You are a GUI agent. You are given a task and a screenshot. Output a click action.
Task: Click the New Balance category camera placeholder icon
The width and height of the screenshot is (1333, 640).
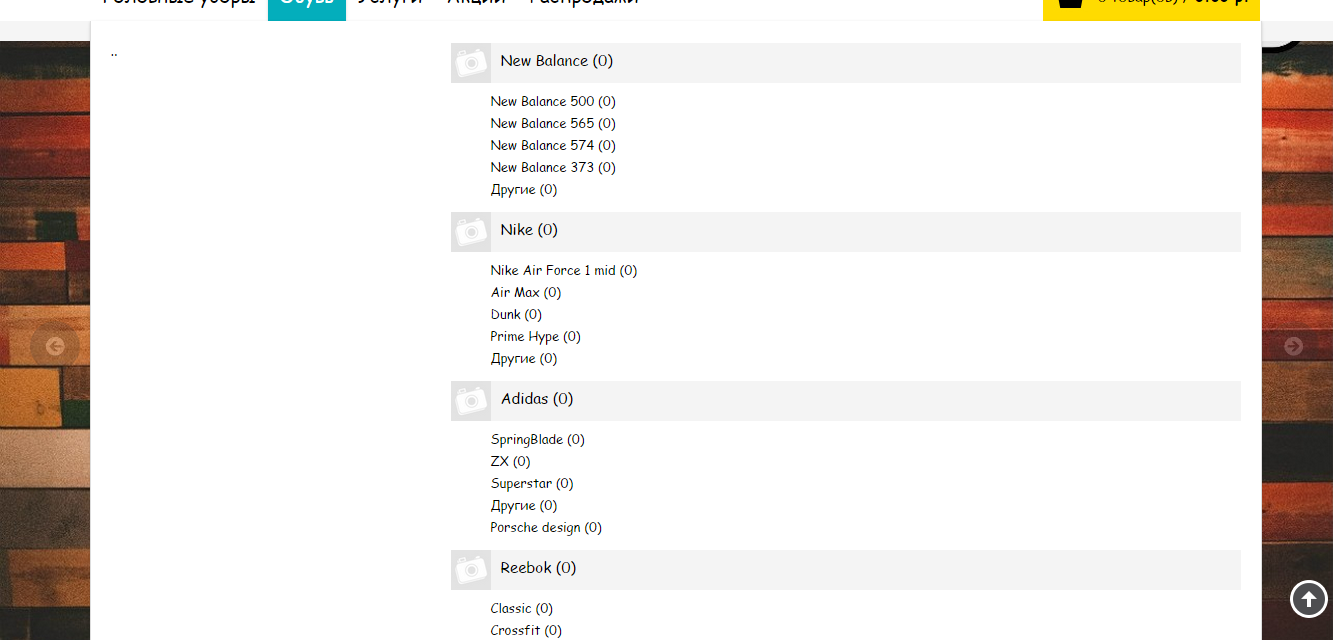click(x=471, y=62)
